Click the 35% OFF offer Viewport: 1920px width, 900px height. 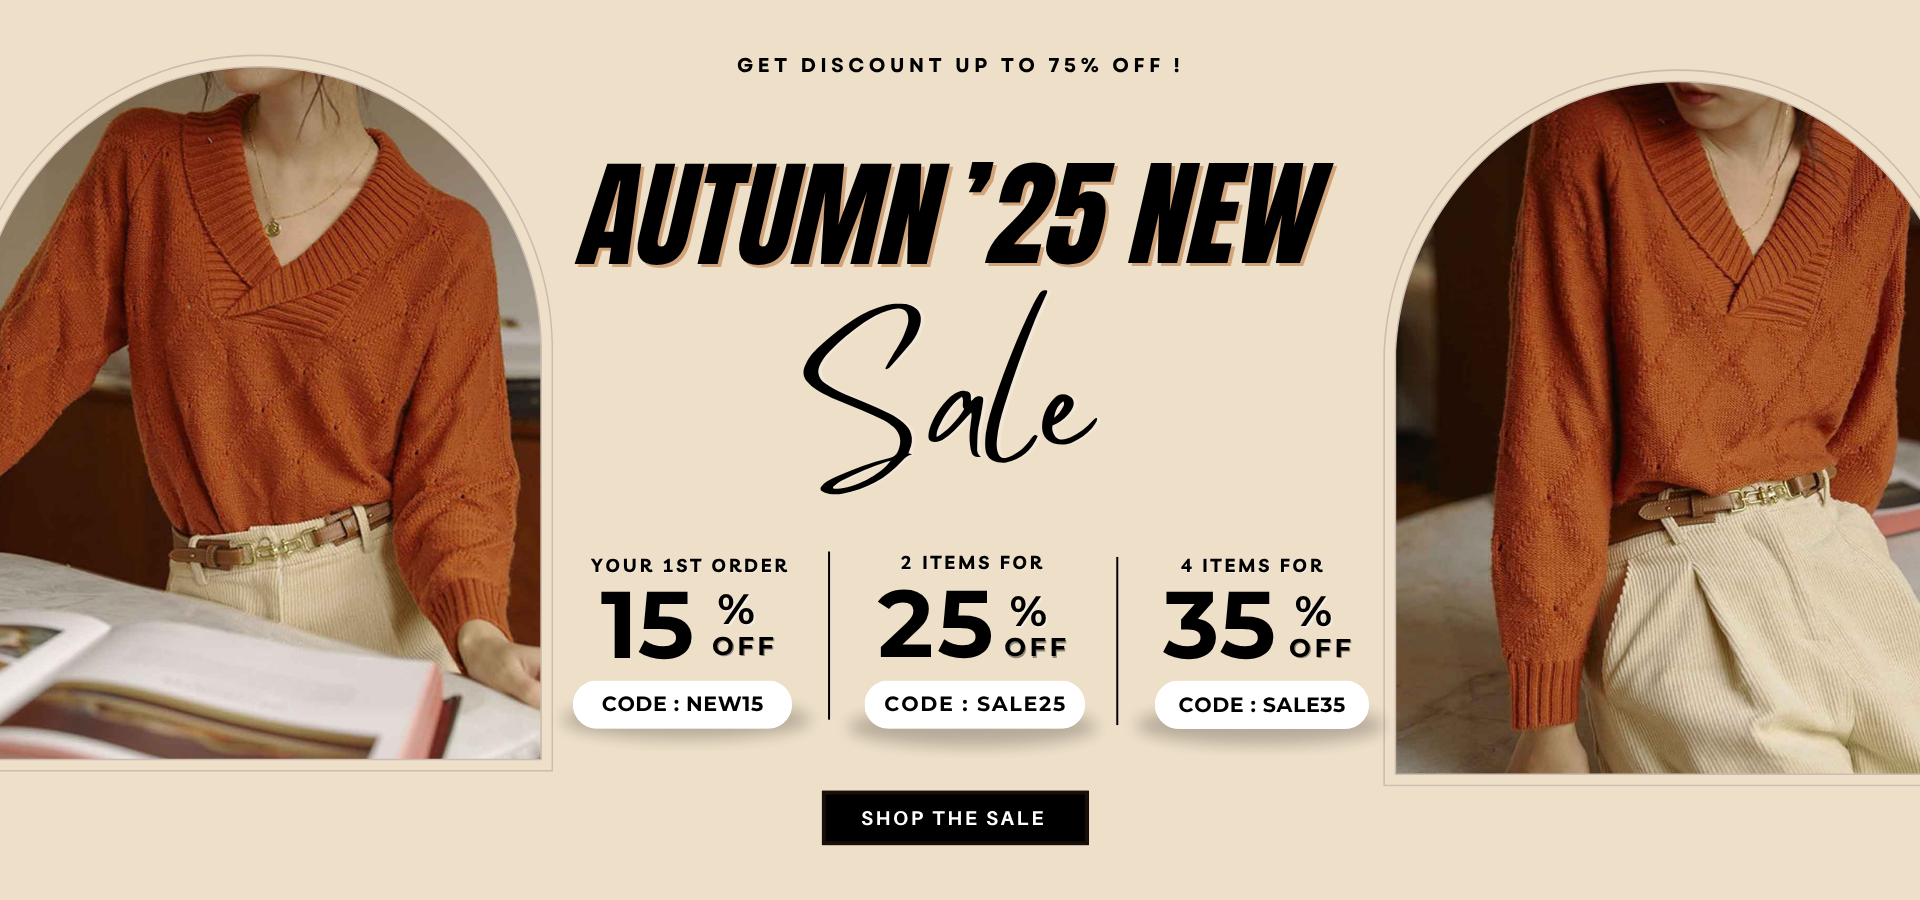point(1258,625)
